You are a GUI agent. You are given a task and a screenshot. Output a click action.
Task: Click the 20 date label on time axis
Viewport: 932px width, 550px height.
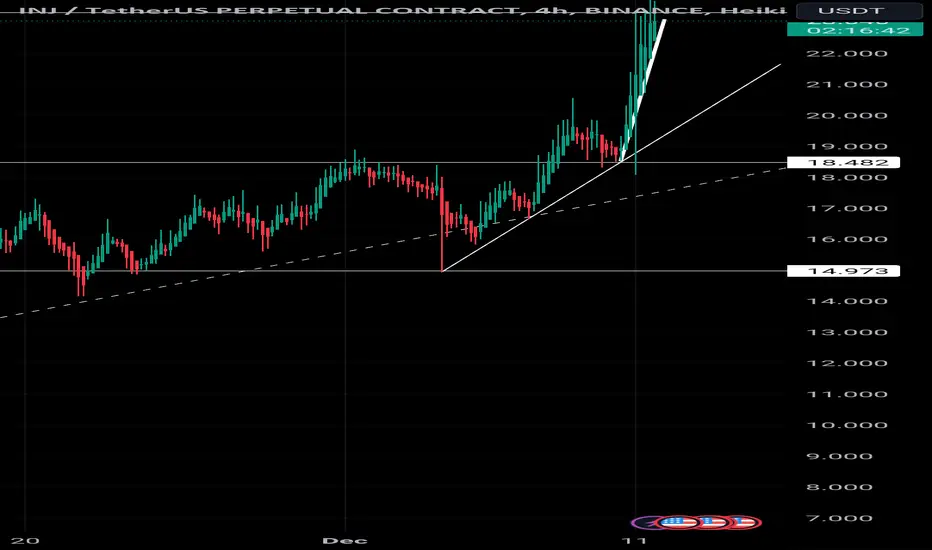[x=25, y=540]
